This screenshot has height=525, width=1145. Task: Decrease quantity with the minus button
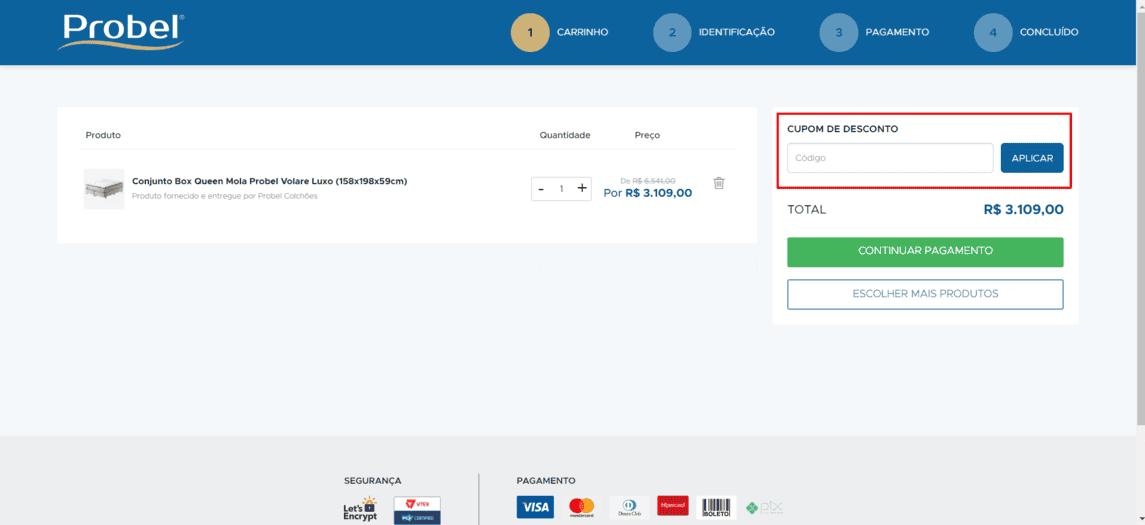coord(541,188)
